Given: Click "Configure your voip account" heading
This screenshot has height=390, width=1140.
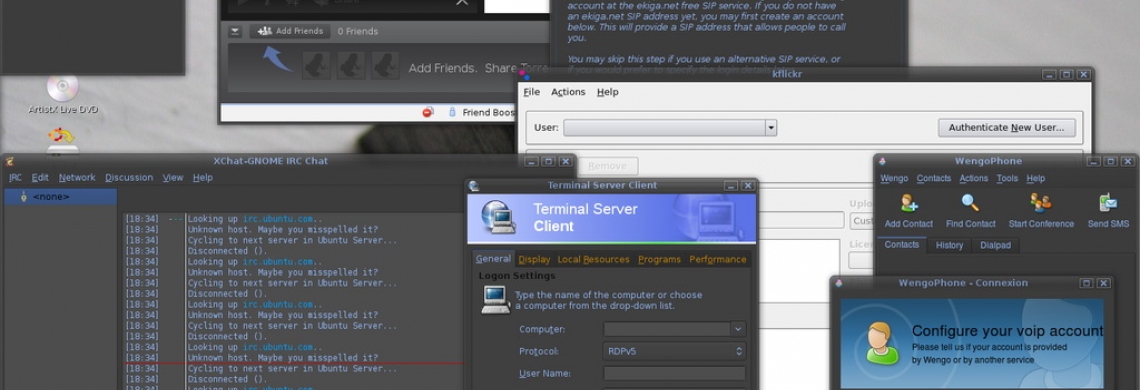Looking at the screenshot, I should [1007, 332].
